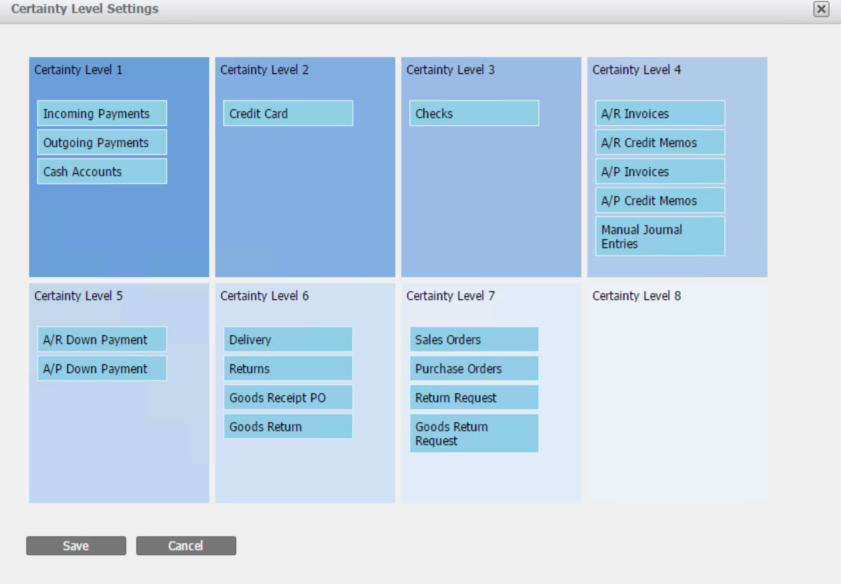Click the Delivery item in Level 6
This screenshot has height=584, width=841.
pyautogui.click(x=288, y=340)
